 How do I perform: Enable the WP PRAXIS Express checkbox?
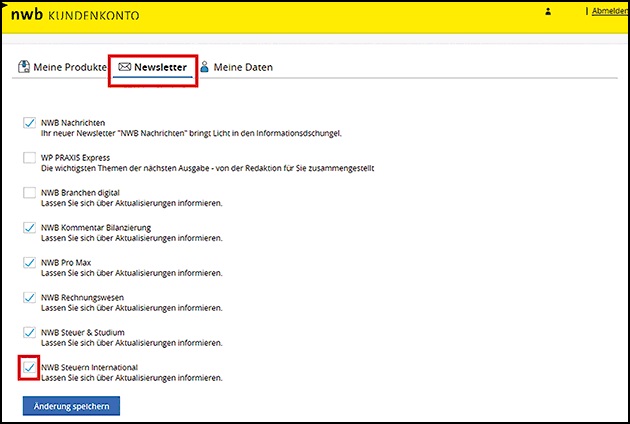[29, 158]
